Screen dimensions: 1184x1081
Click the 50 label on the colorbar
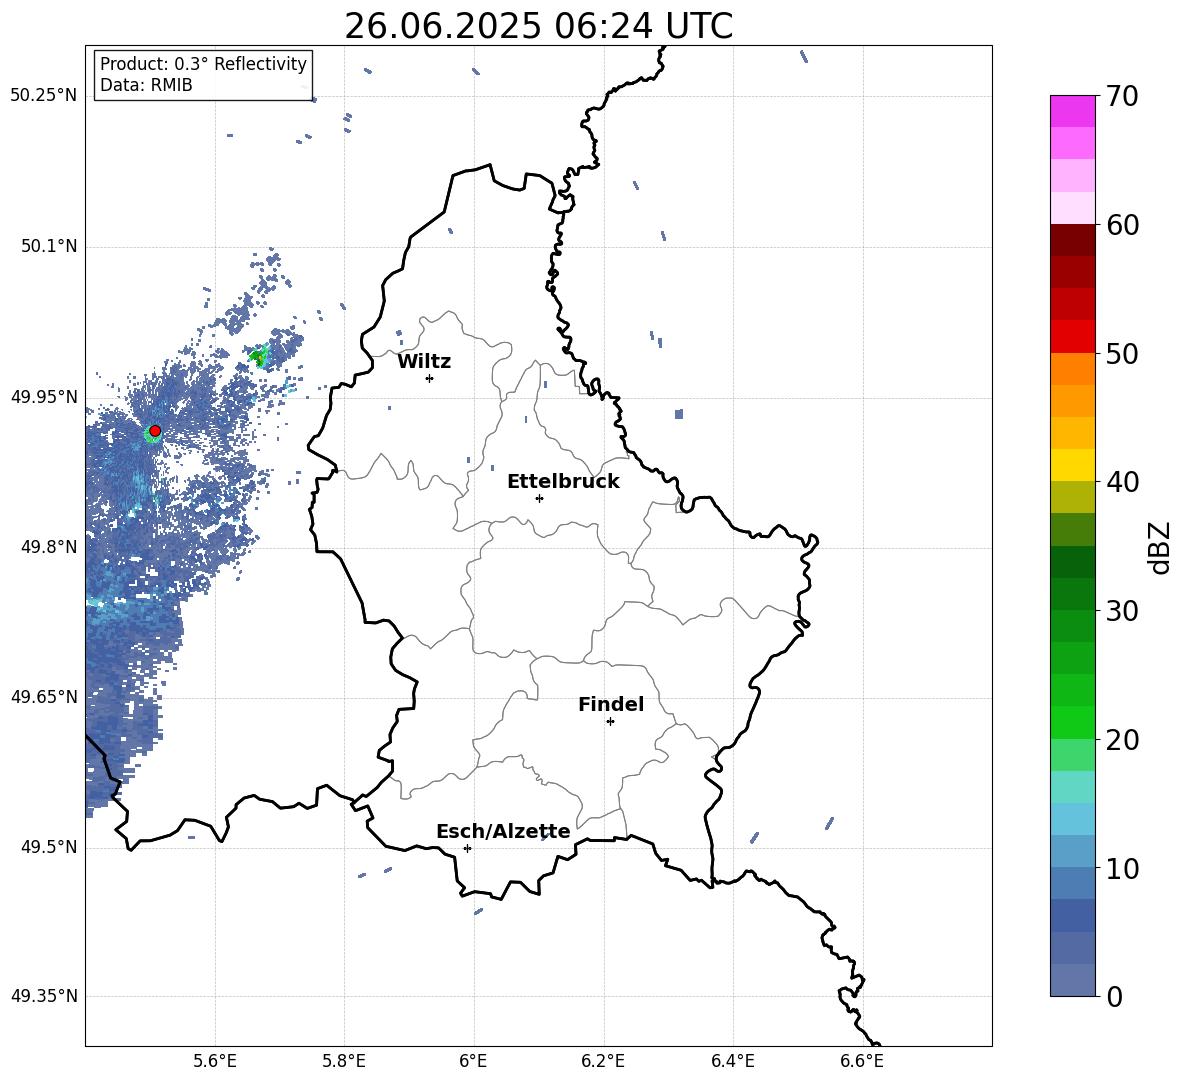point(1122,354)
